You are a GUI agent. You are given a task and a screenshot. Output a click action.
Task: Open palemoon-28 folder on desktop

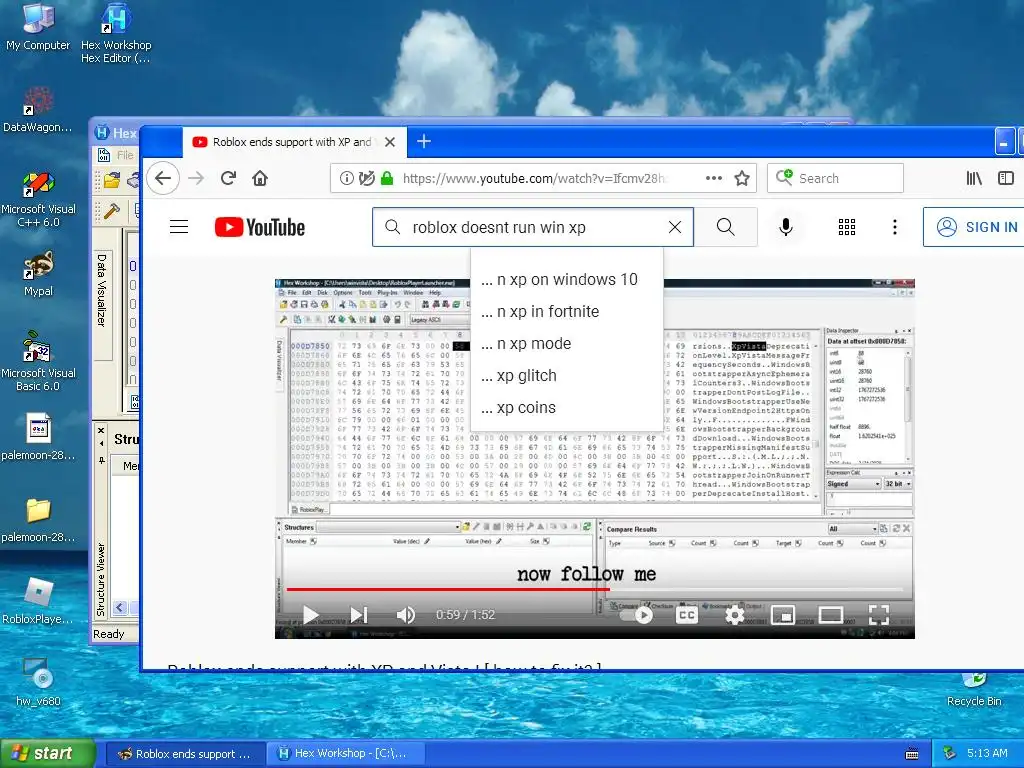pos(38,519)
